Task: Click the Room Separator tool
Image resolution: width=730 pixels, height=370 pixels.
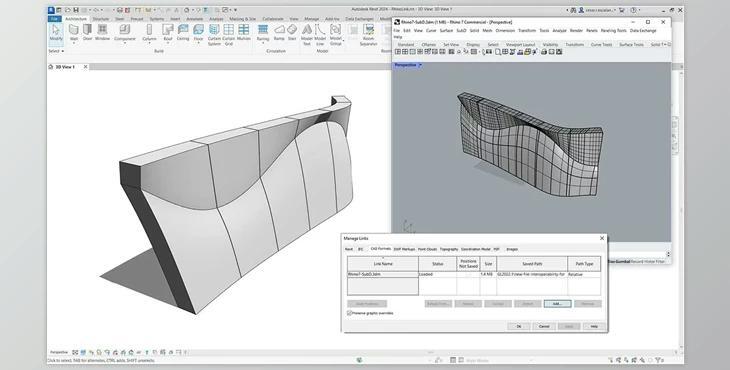Action: [x=368, y=34]
